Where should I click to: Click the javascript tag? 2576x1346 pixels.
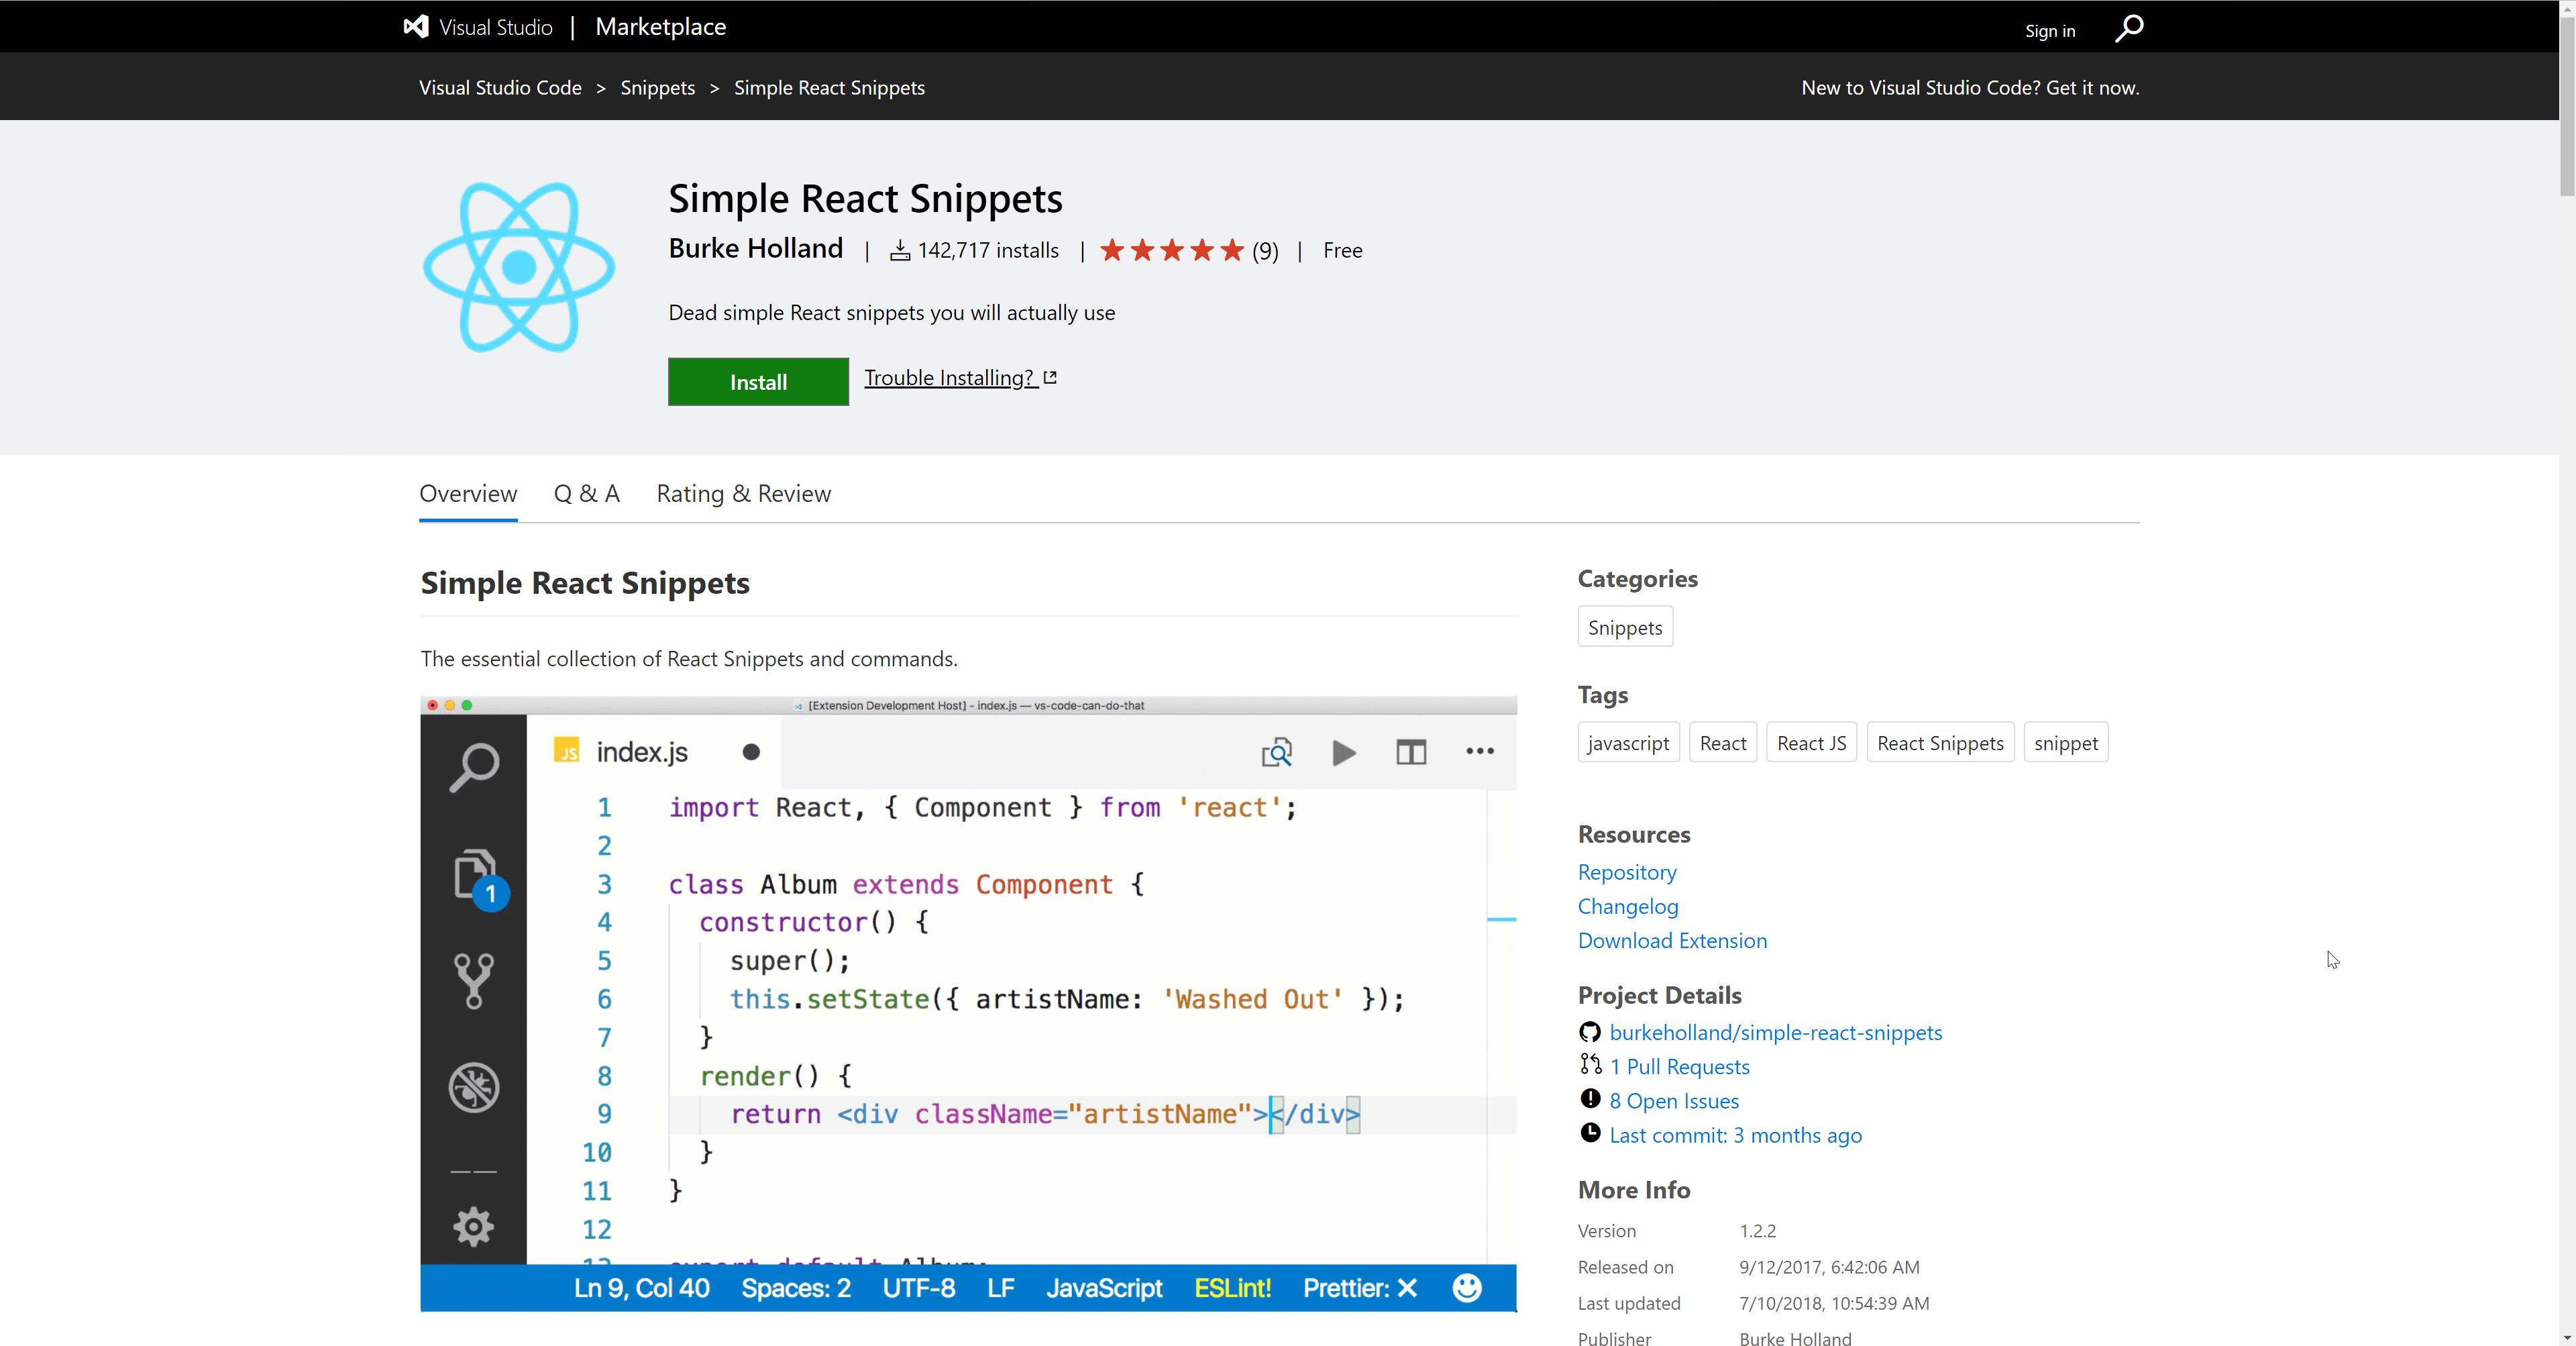(1628, 743)
